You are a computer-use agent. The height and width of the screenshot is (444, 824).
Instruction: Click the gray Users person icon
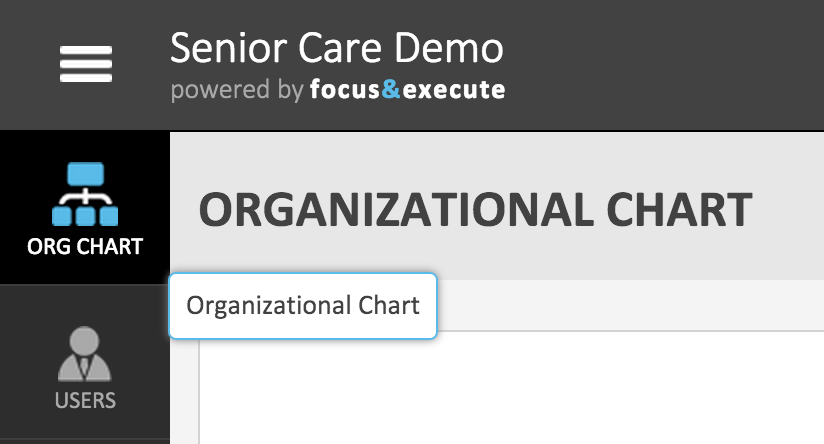click(85, 355)
